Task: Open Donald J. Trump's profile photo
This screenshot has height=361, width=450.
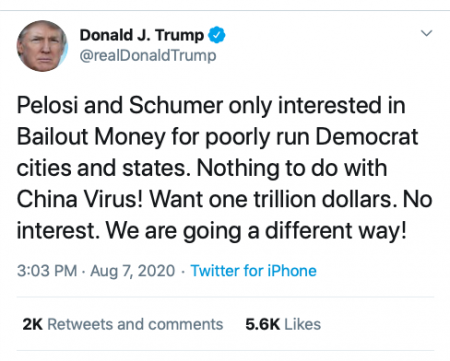Action: click(42, 46)
